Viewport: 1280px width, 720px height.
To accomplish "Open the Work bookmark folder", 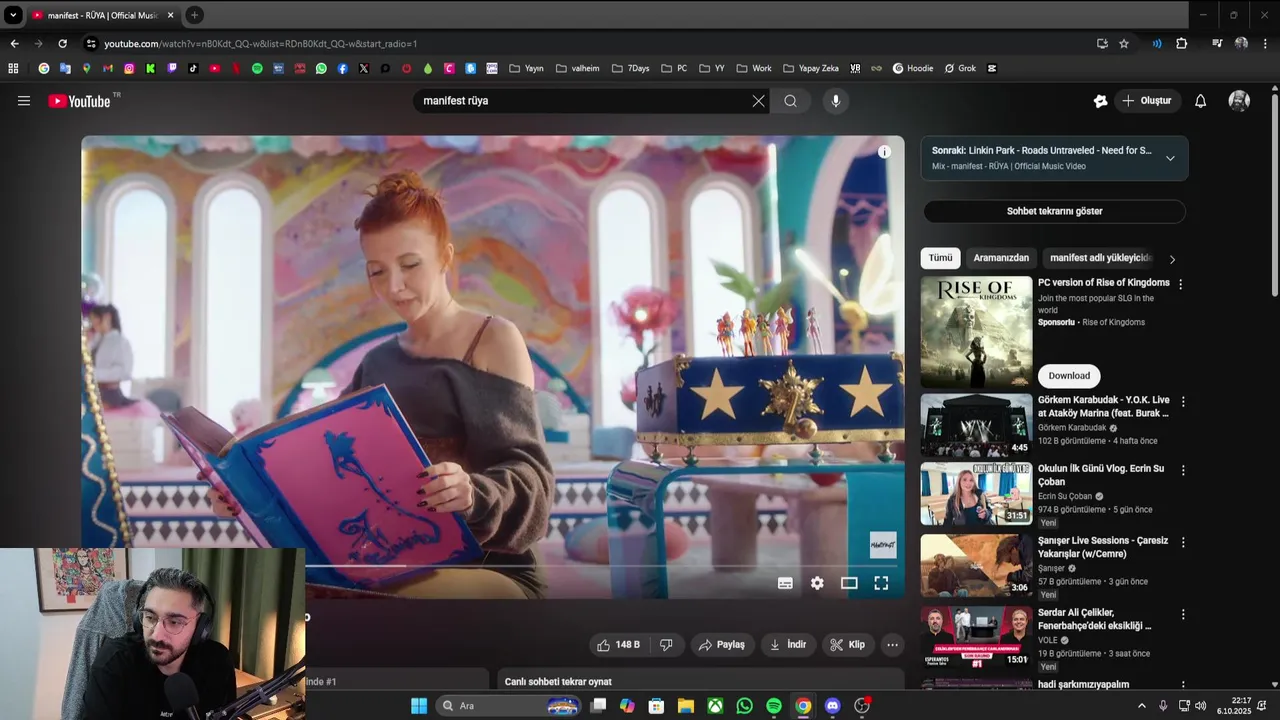I will pos(754,69).
